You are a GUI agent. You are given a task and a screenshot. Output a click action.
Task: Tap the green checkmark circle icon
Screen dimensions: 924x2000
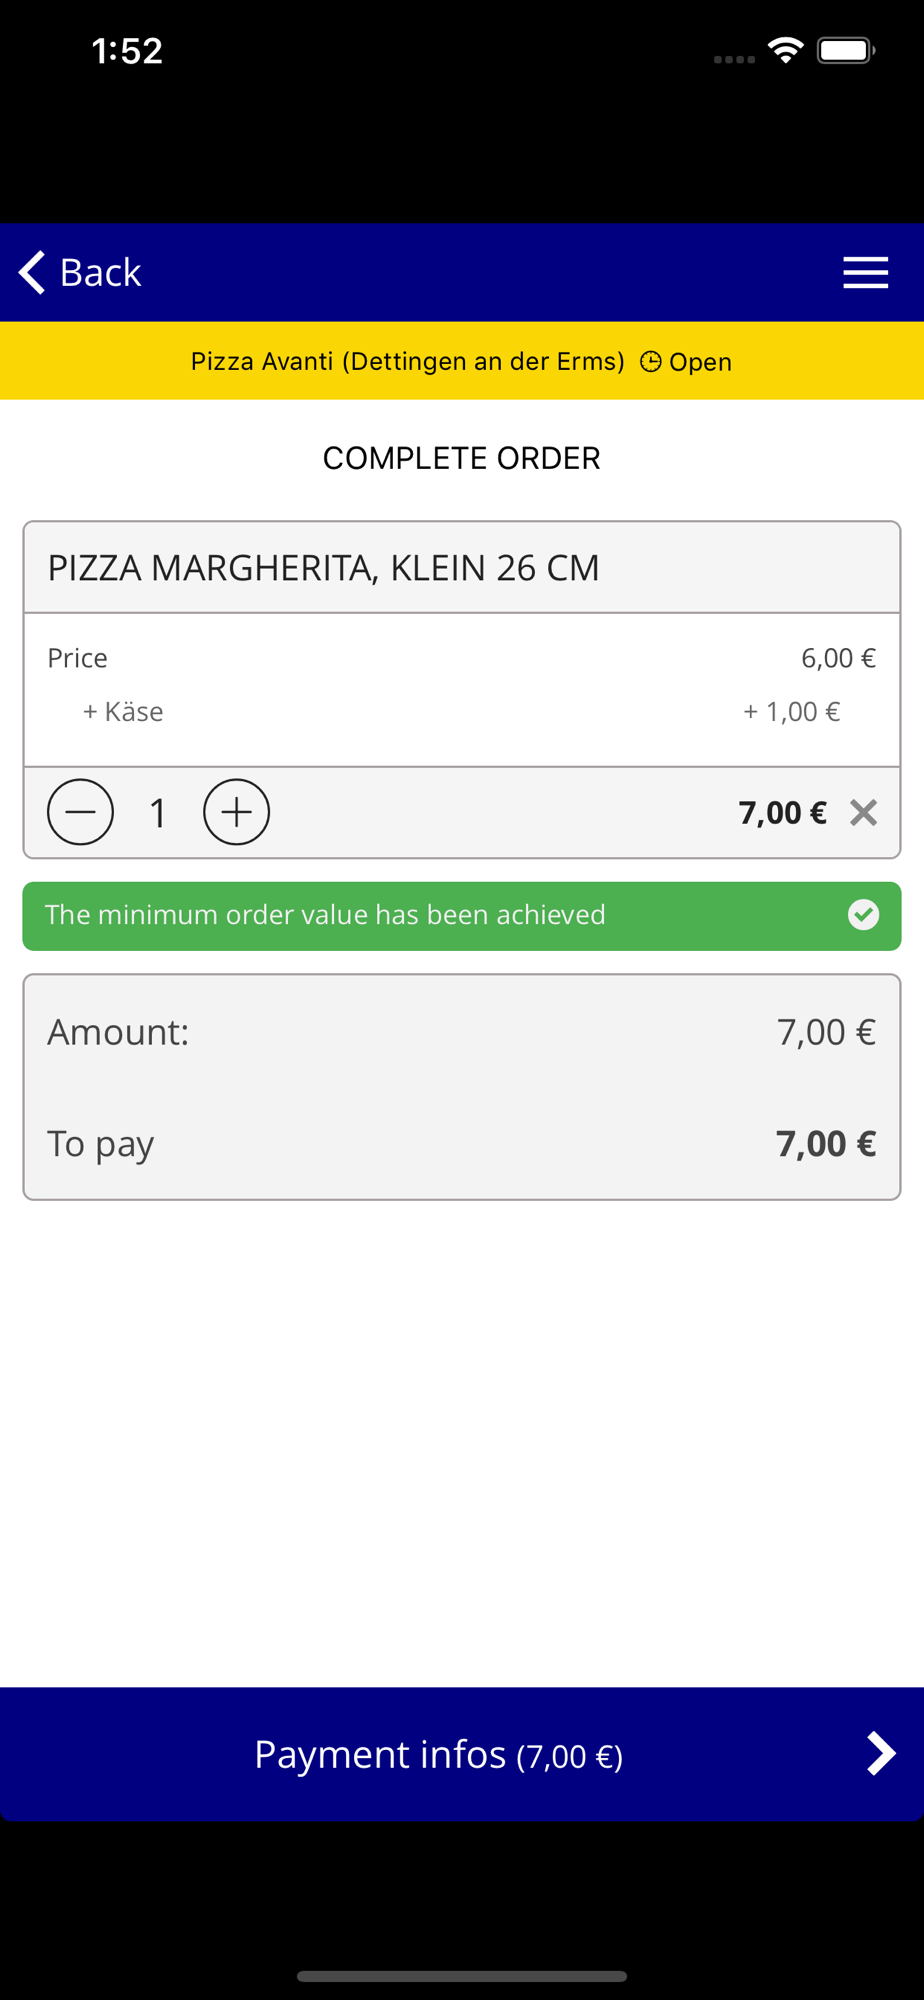tap(863, 915)
